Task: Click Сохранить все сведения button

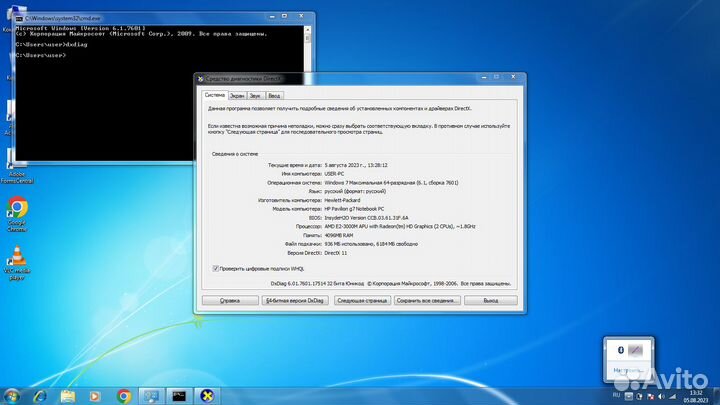Action: click(427, 300)
